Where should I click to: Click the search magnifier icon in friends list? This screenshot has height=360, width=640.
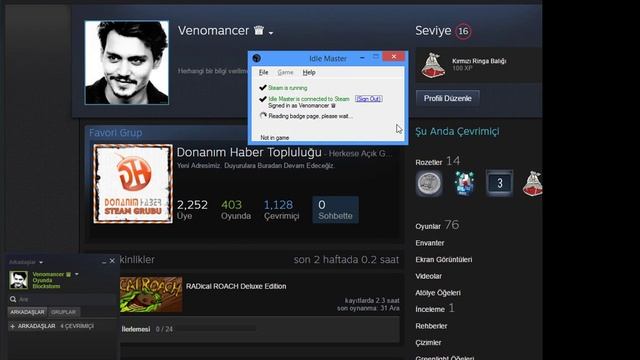pos(13,299)
